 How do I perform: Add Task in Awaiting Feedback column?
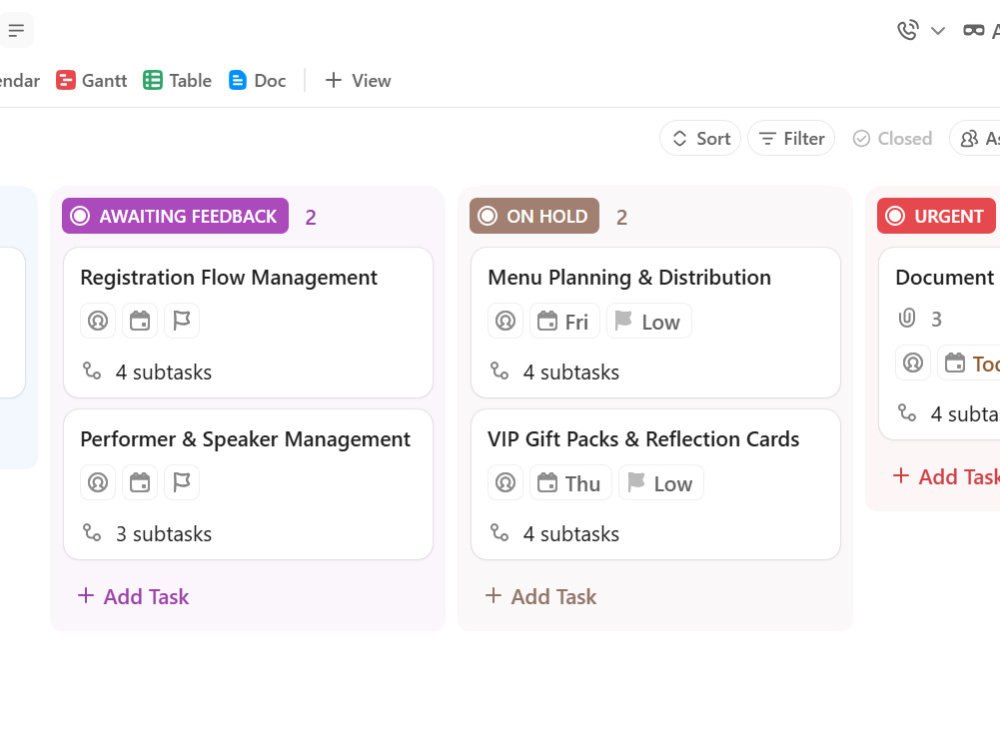133,596
